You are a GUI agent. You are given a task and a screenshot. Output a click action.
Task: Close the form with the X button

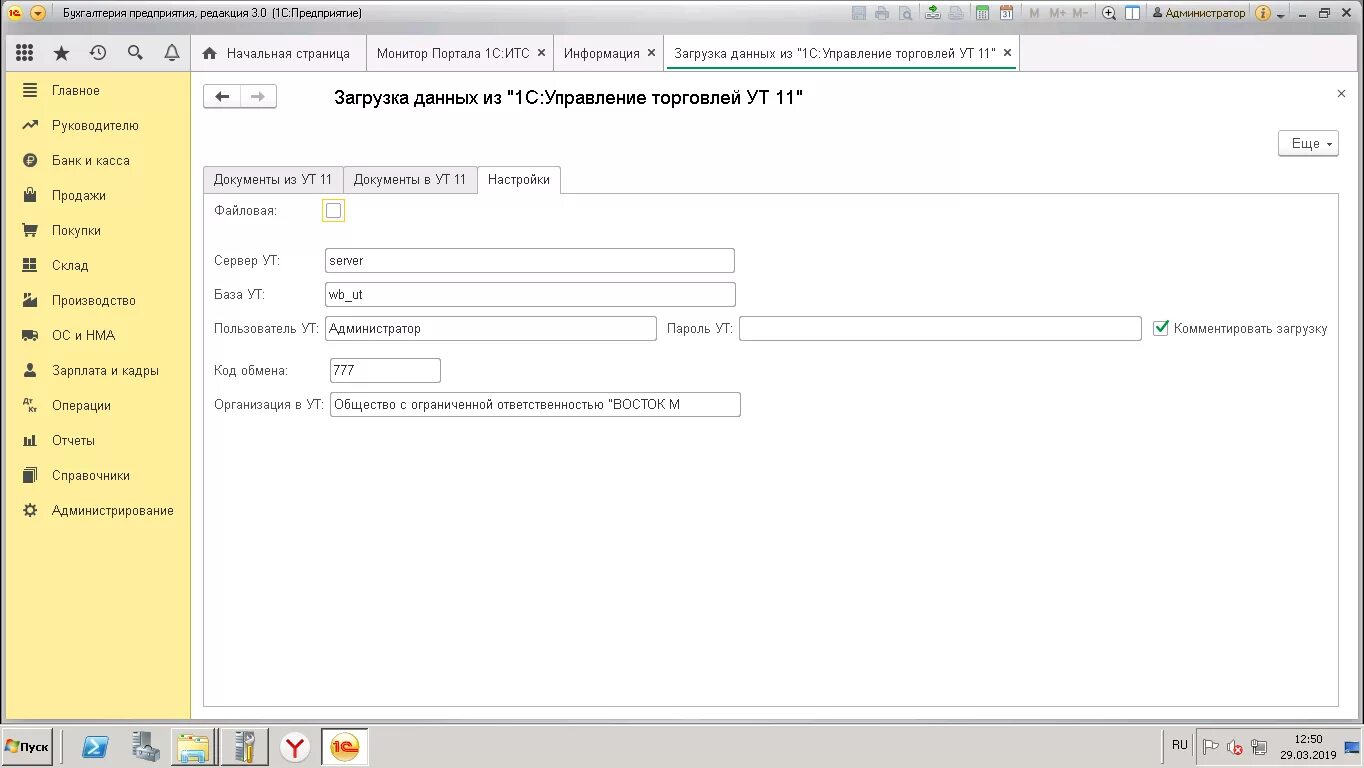point(1341,93)
